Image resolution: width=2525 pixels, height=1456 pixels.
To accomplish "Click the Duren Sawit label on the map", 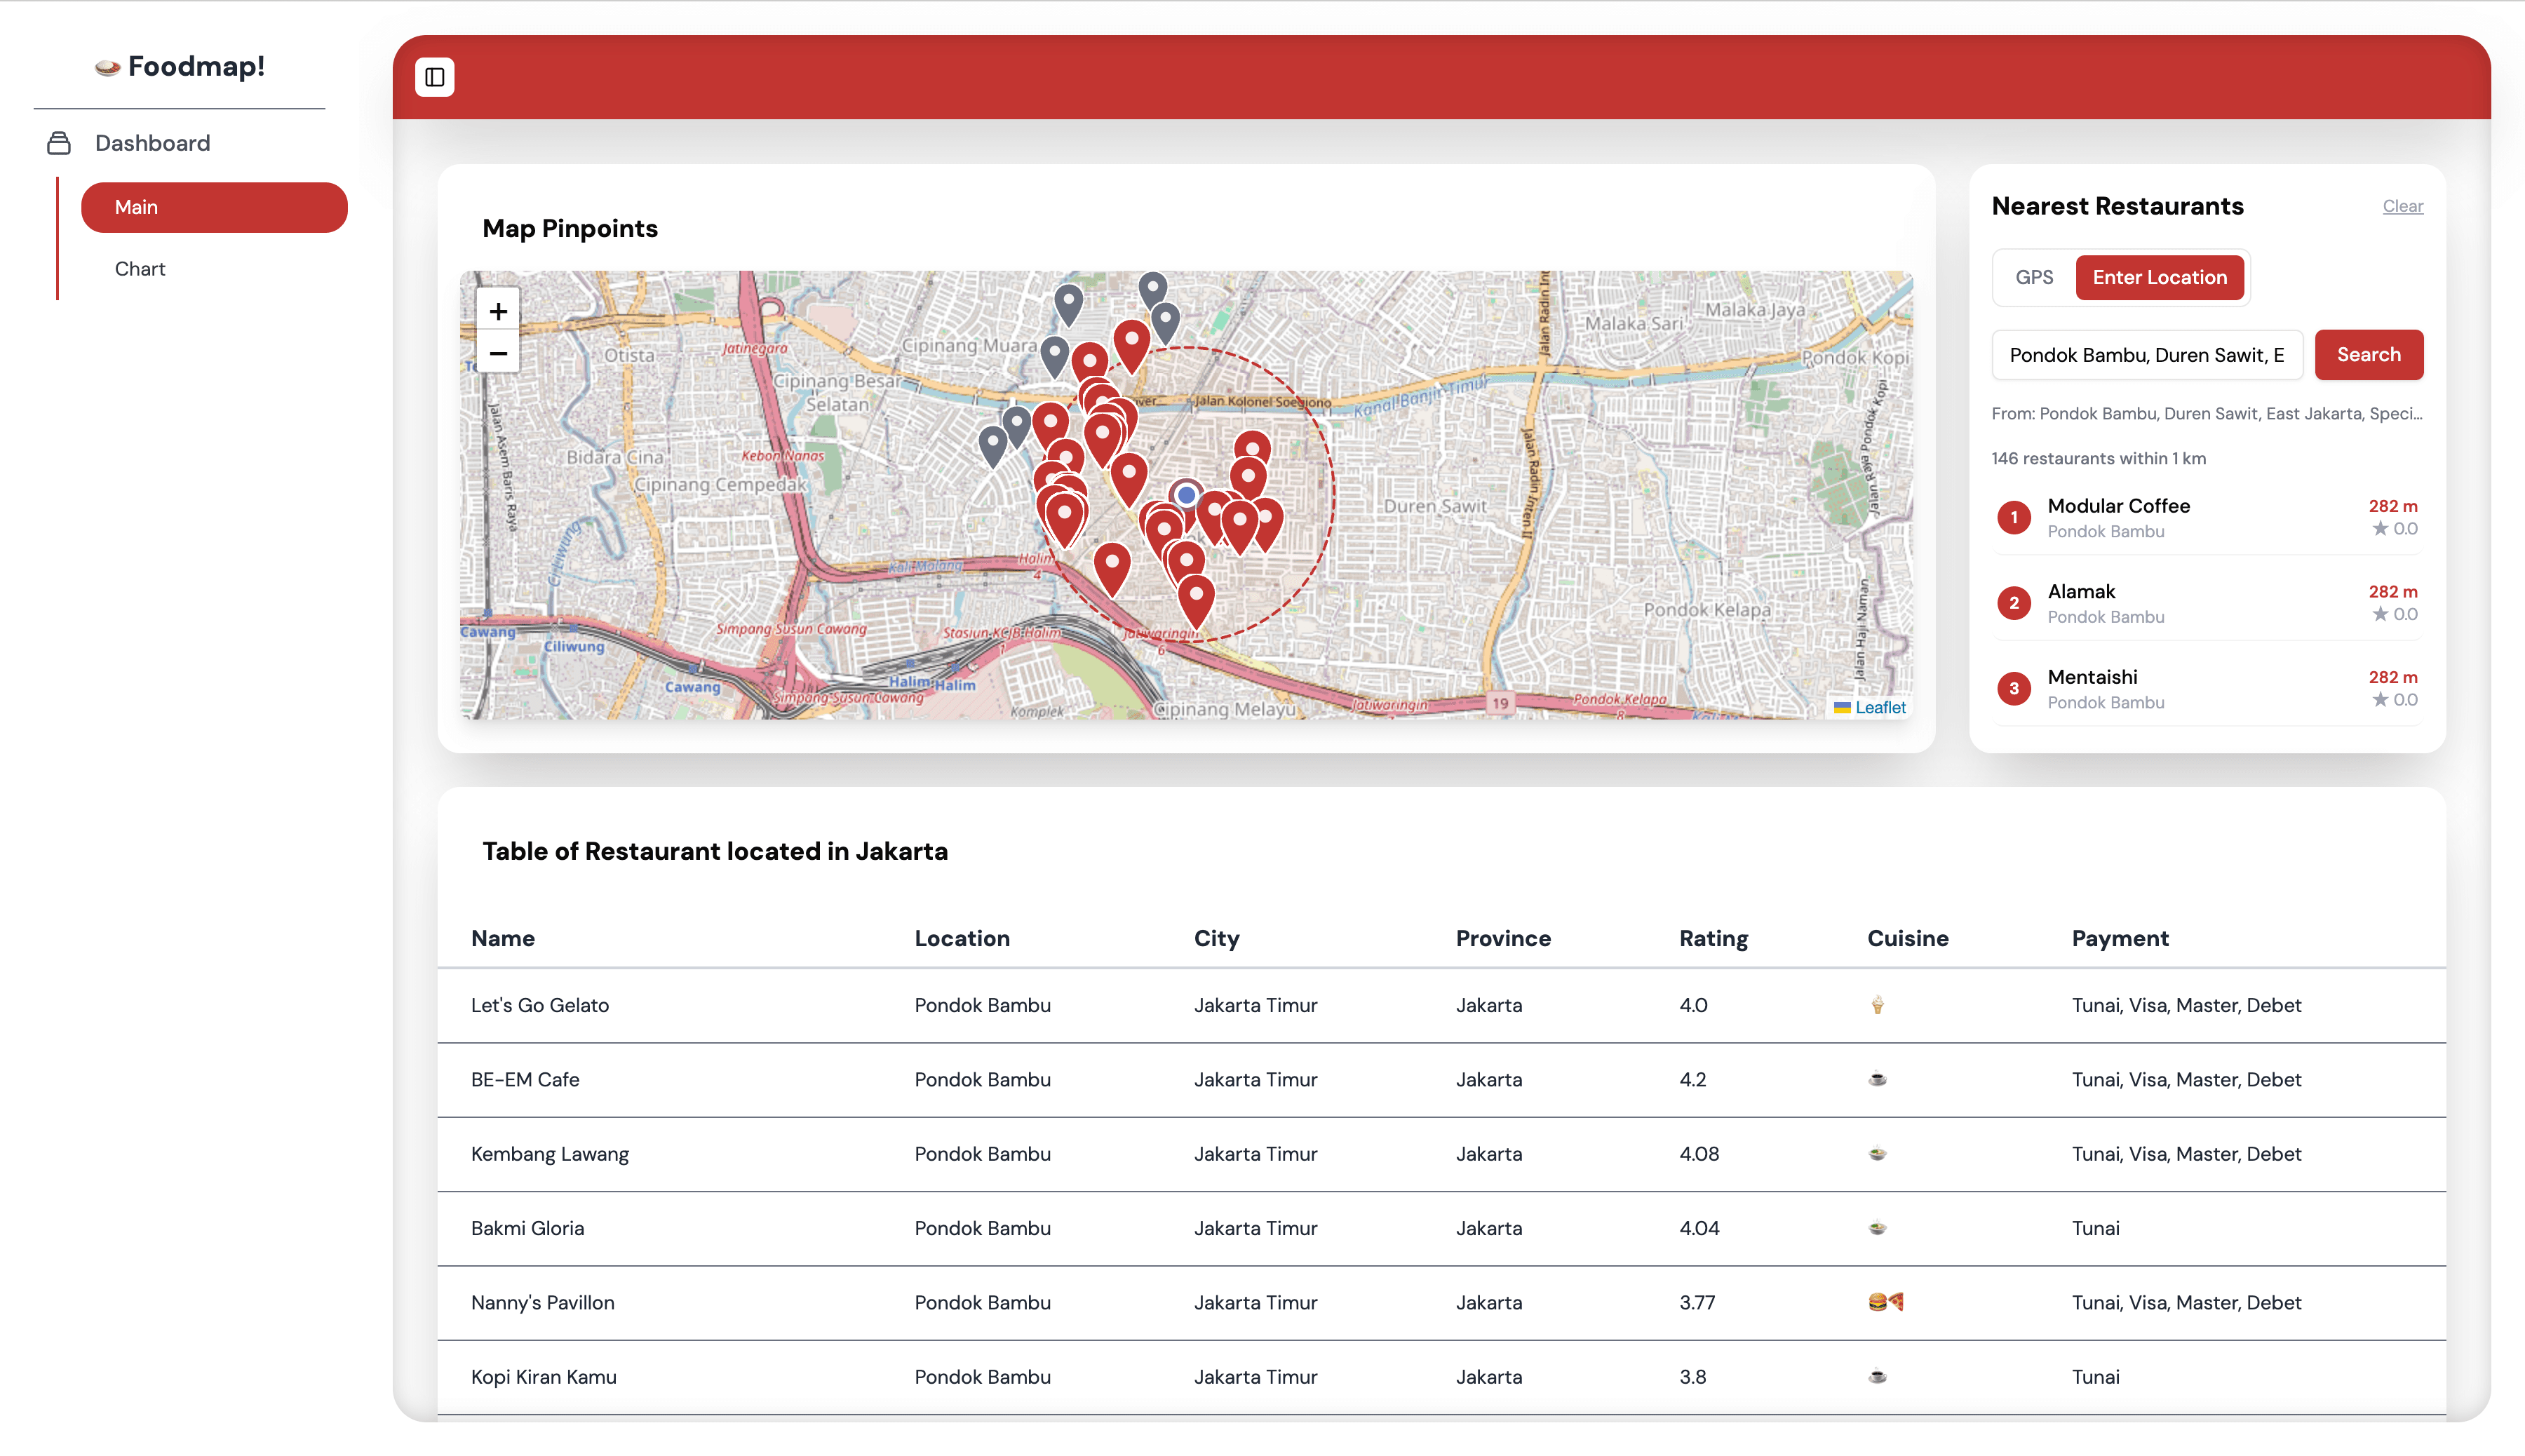I will [x=1435, y=506].
